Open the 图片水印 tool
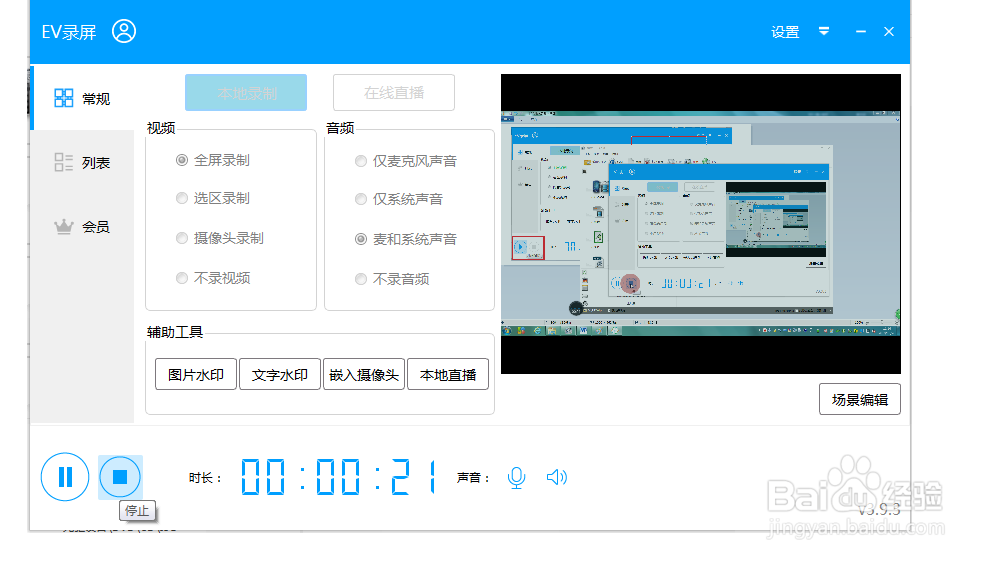The width and height of the screenshot is (1000, 562). pos(196,374)
